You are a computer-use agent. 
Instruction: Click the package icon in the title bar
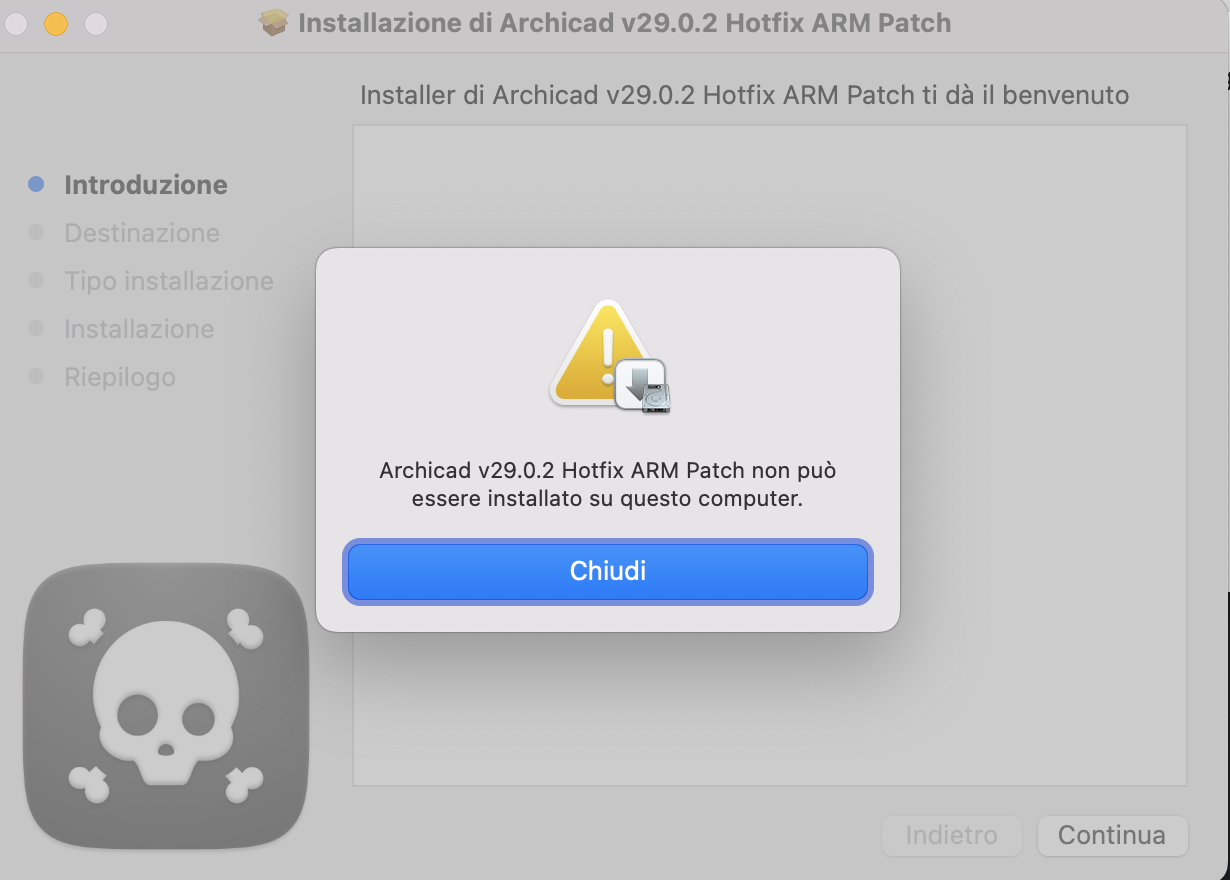(274, 22)
